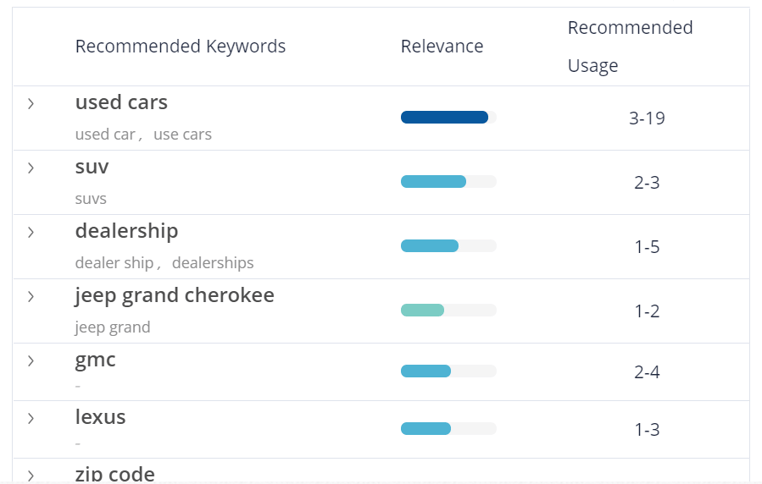Screen dimensions: 762x484
Task: Click the 3-19 usage value
Action: 647,118
